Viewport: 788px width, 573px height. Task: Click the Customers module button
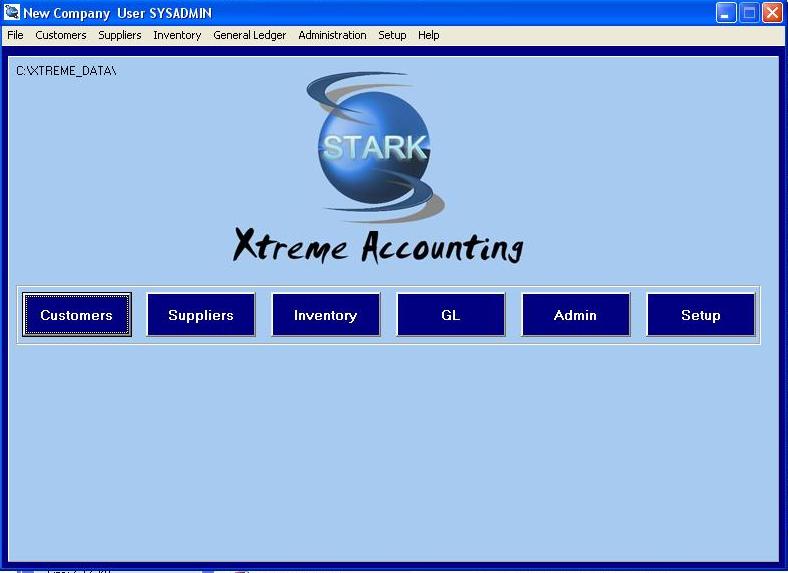coord(77,315)
